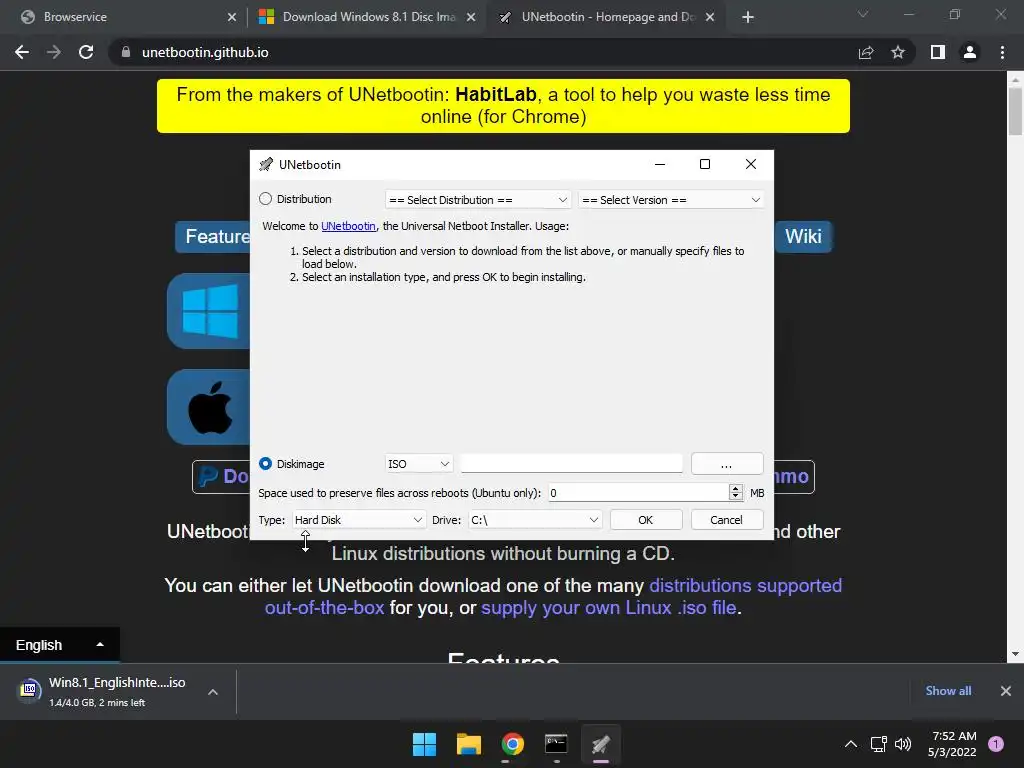Follow the supply your own Linux .iso file link
The width and height of the screenshot is (1024, 768).
pyautogui.click(x=609, y=608)
